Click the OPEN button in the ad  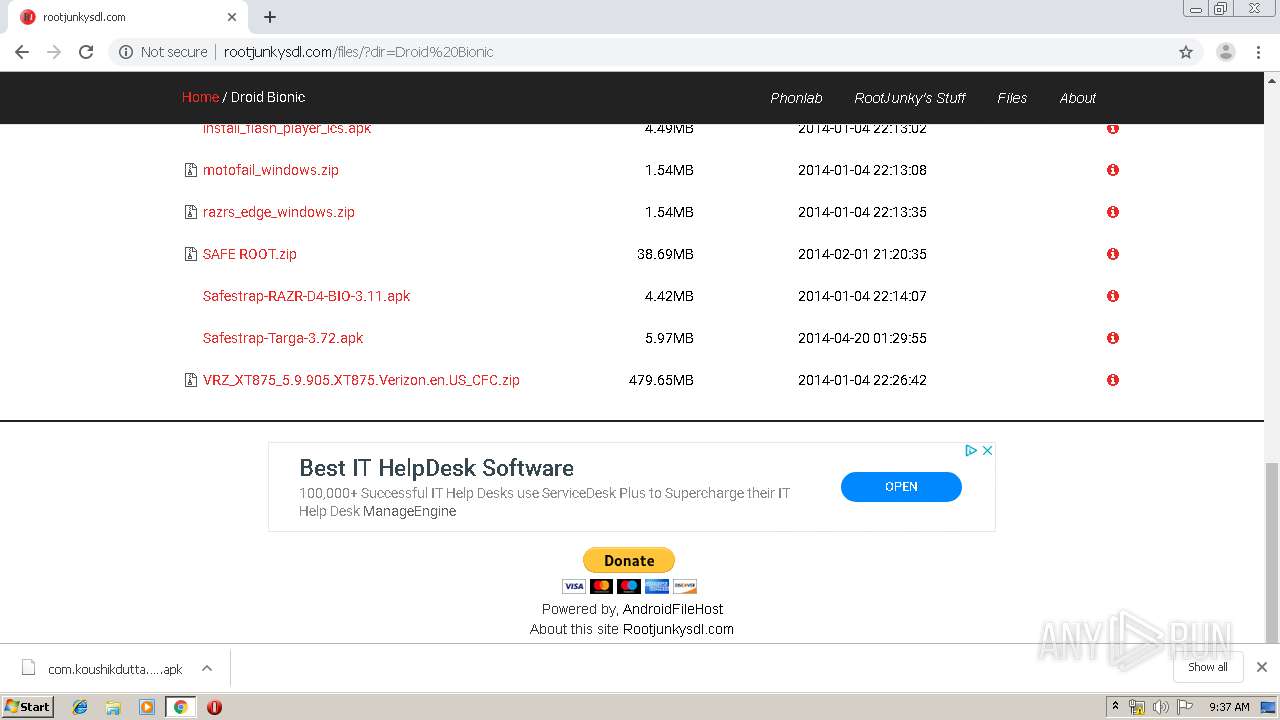(x=901, y=486)
